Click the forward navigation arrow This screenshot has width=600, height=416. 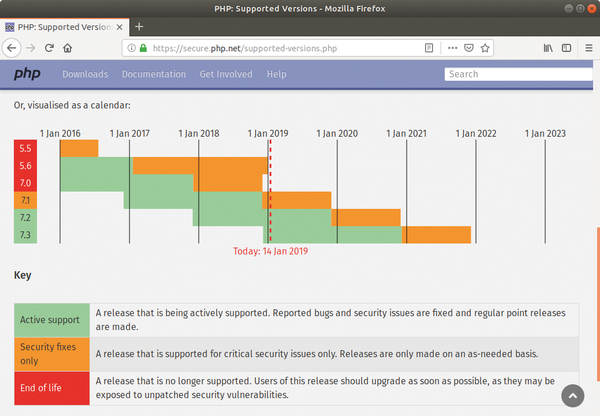pos(31,48)
